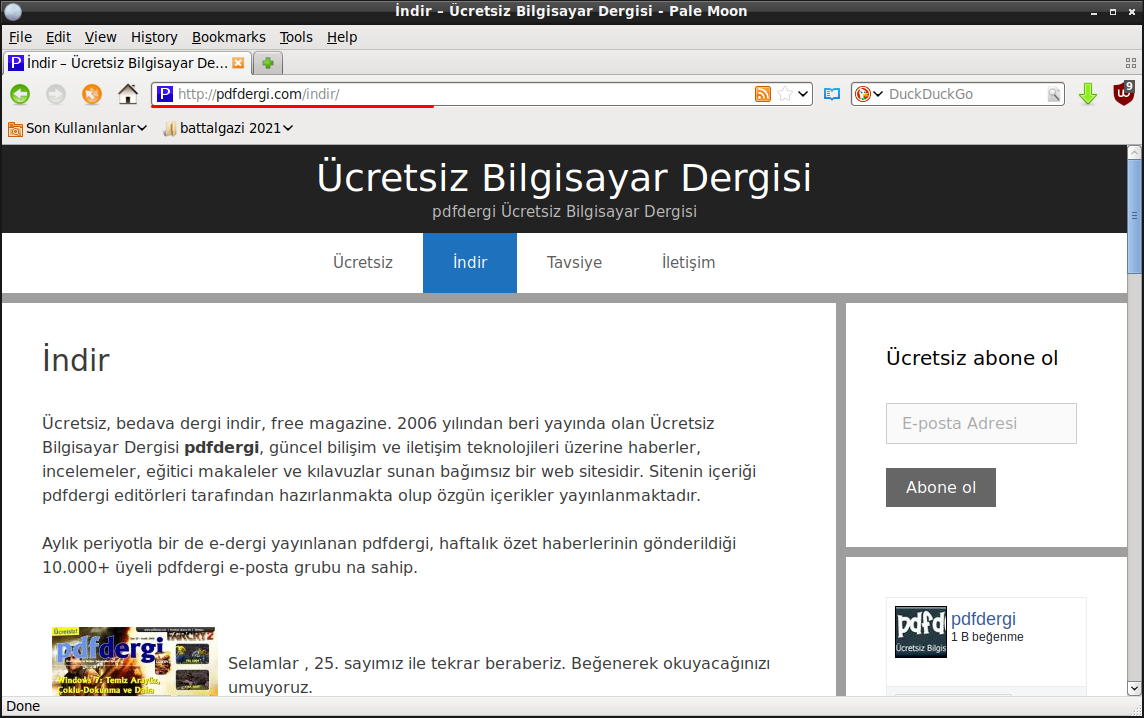Open the home page icon

[128, 93]
